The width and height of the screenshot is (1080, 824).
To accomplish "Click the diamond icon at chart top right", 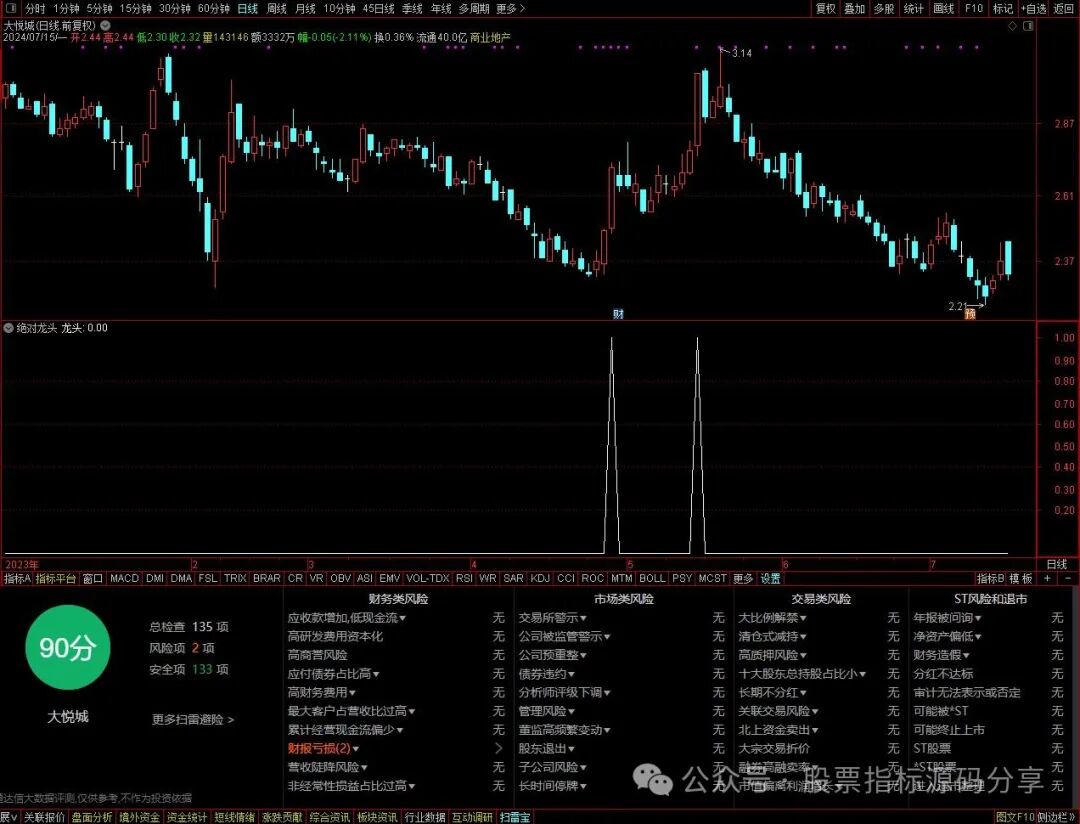I will coord(1012,25).
